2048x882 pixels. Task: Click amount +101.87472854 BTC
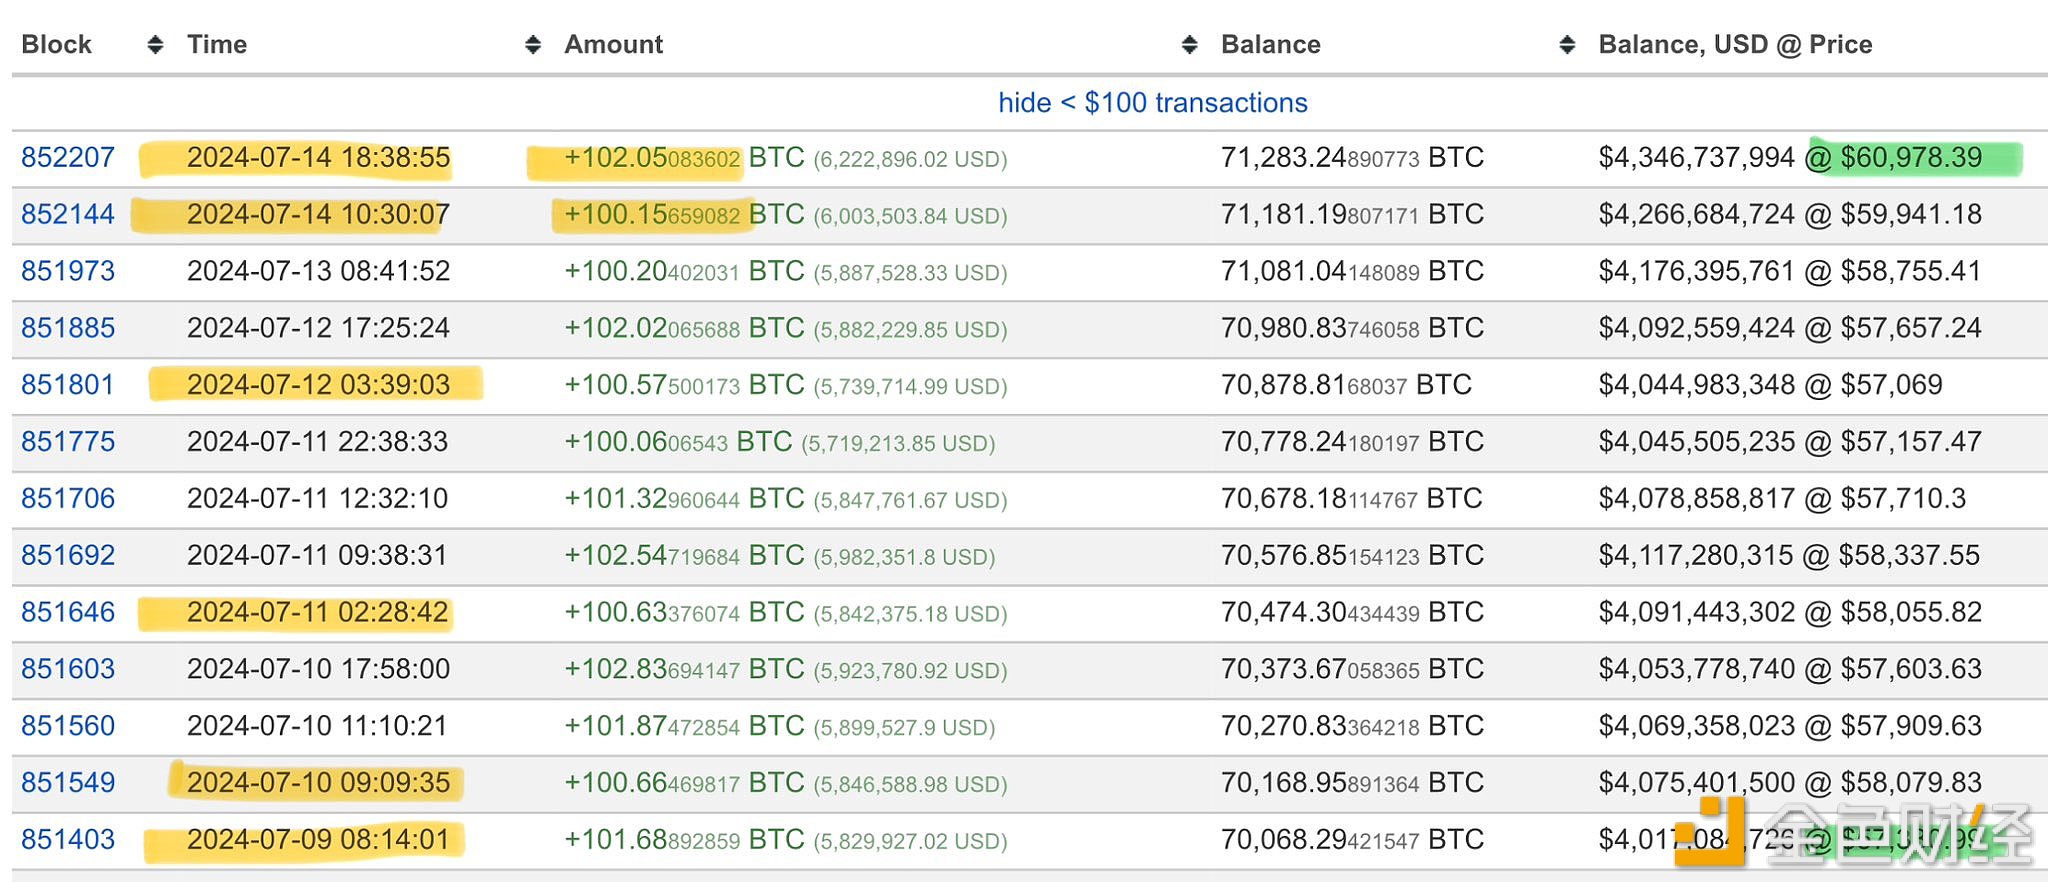point(684,727)
